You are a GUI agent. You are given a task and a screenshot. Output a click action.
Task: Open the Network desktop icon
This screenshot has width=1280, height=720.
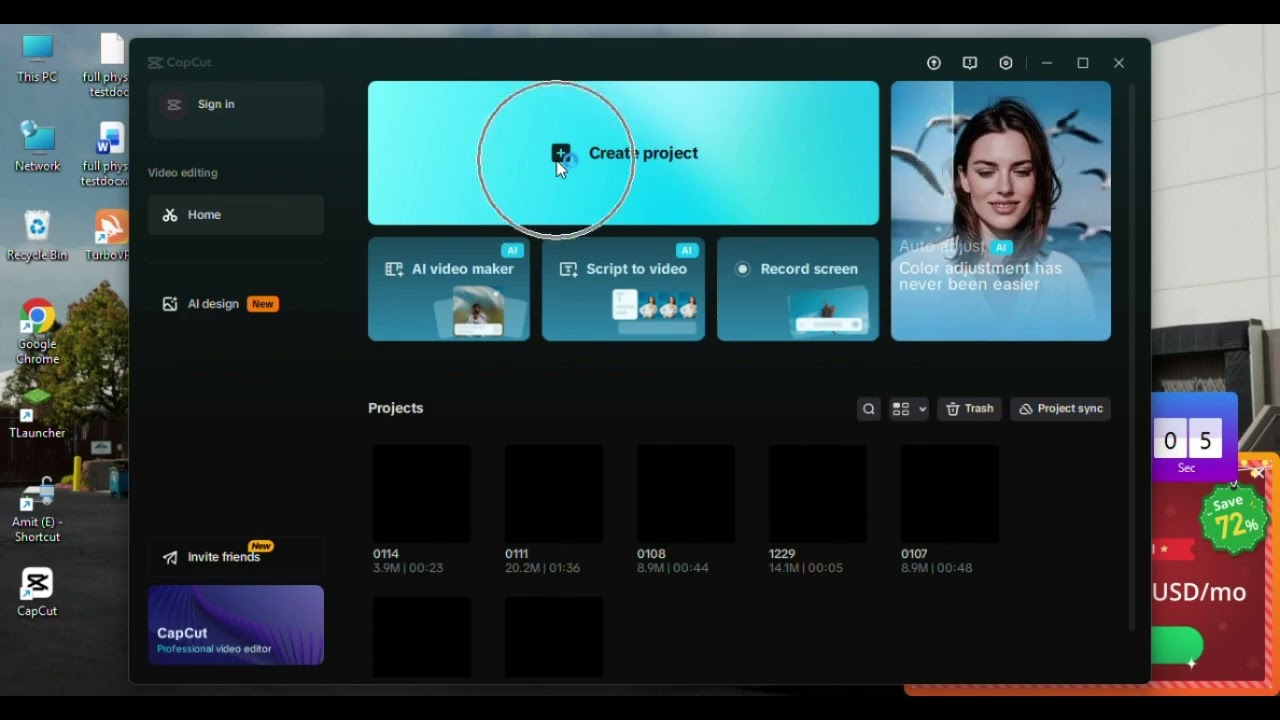tap(37, 147)
